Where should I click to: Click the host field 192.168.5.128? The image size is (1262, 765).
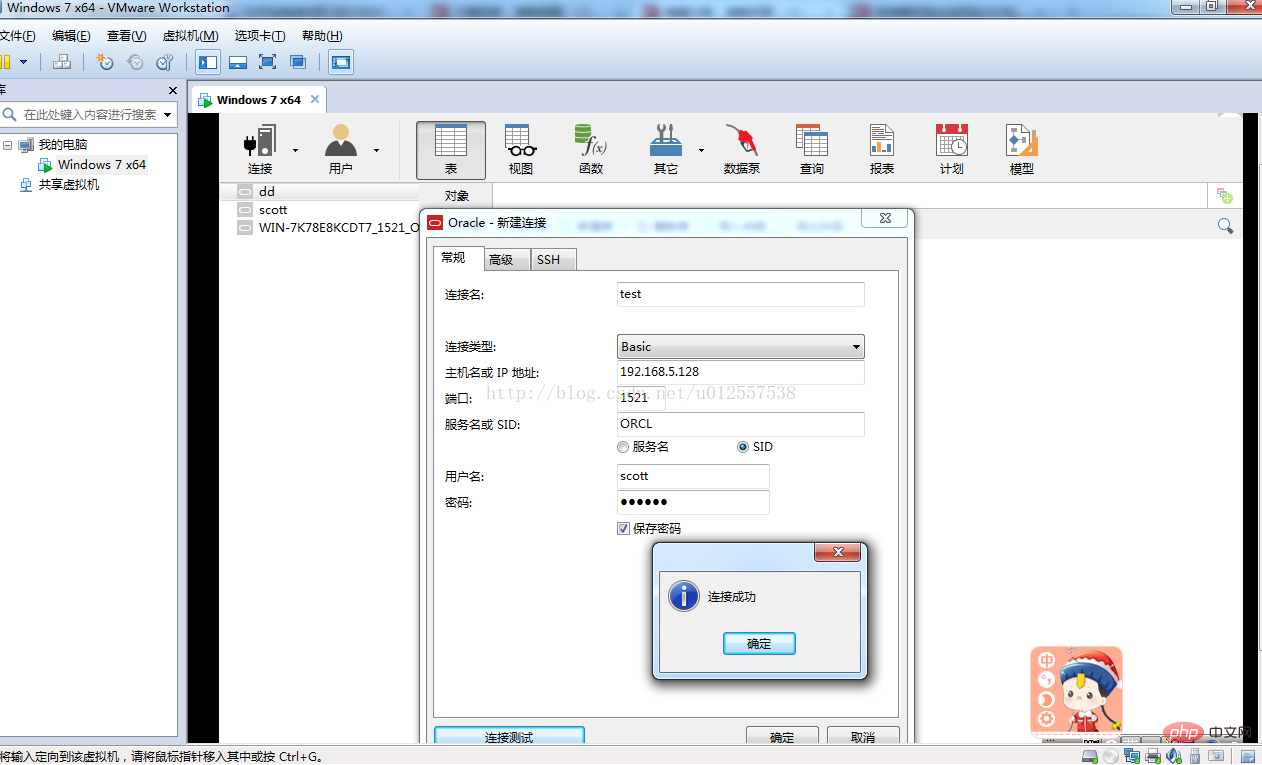[x=740, y=372]
